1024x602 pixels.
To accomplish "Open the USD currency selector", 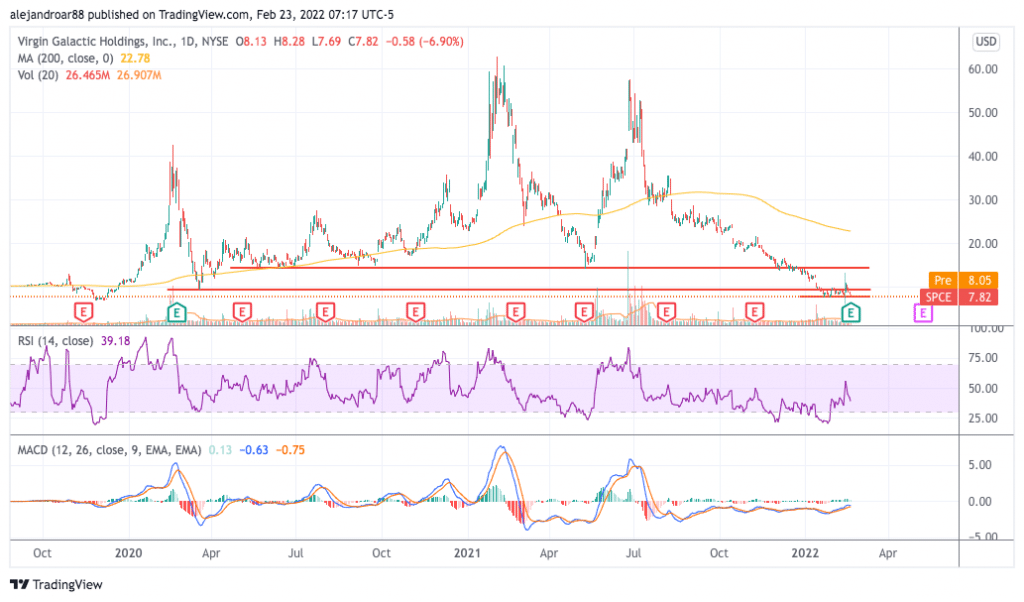I will pyautogui.click(x=985, y=42).
